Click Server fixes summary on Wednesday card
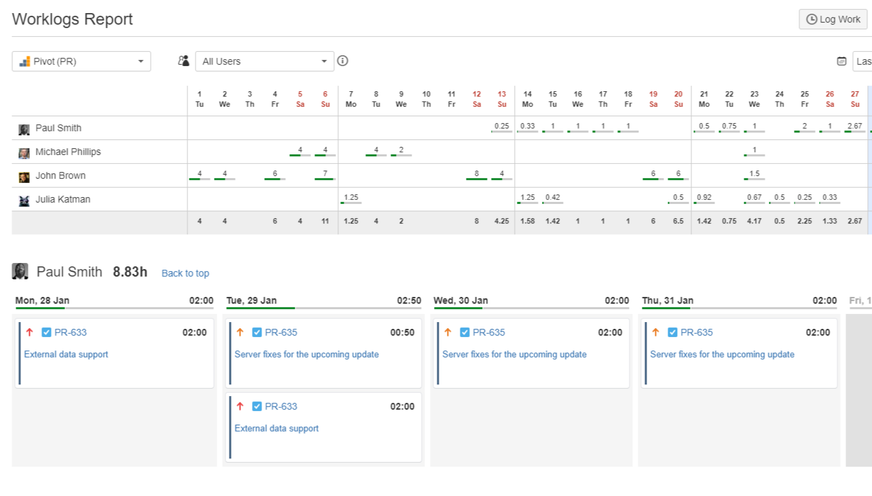 [x=514, y=354]
